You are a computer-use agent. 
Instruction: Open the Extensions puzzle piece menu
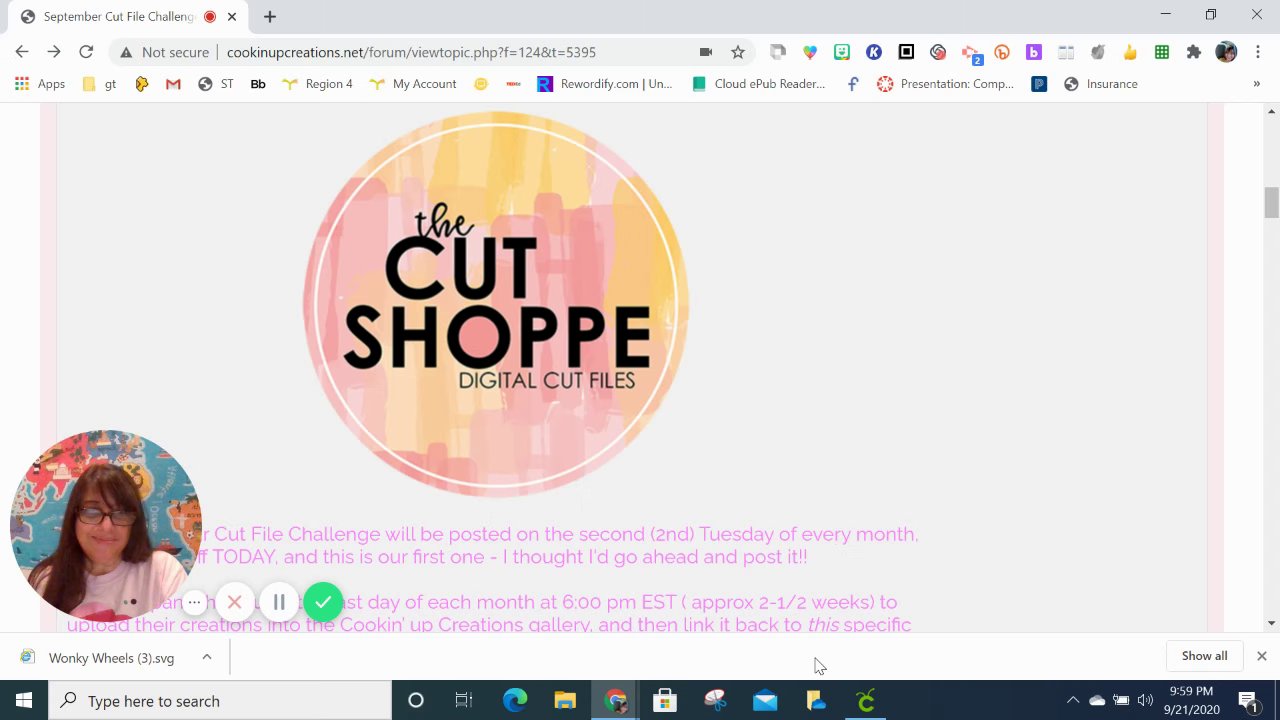pos(1194,52)
